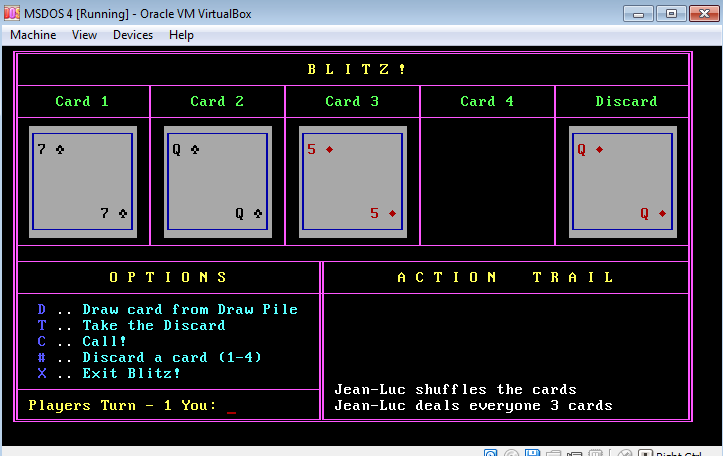Click the VirtualBox icon in title bar
Image resolution: width=723 pixels, height=456 pixels.
[x=13, y=13]
